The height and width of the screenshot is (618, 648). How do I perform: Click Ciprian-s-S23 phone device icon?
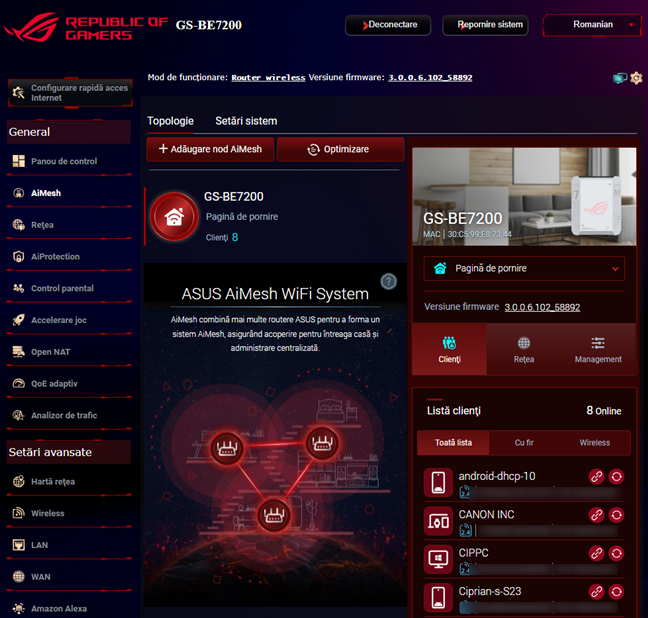[438, 598]
